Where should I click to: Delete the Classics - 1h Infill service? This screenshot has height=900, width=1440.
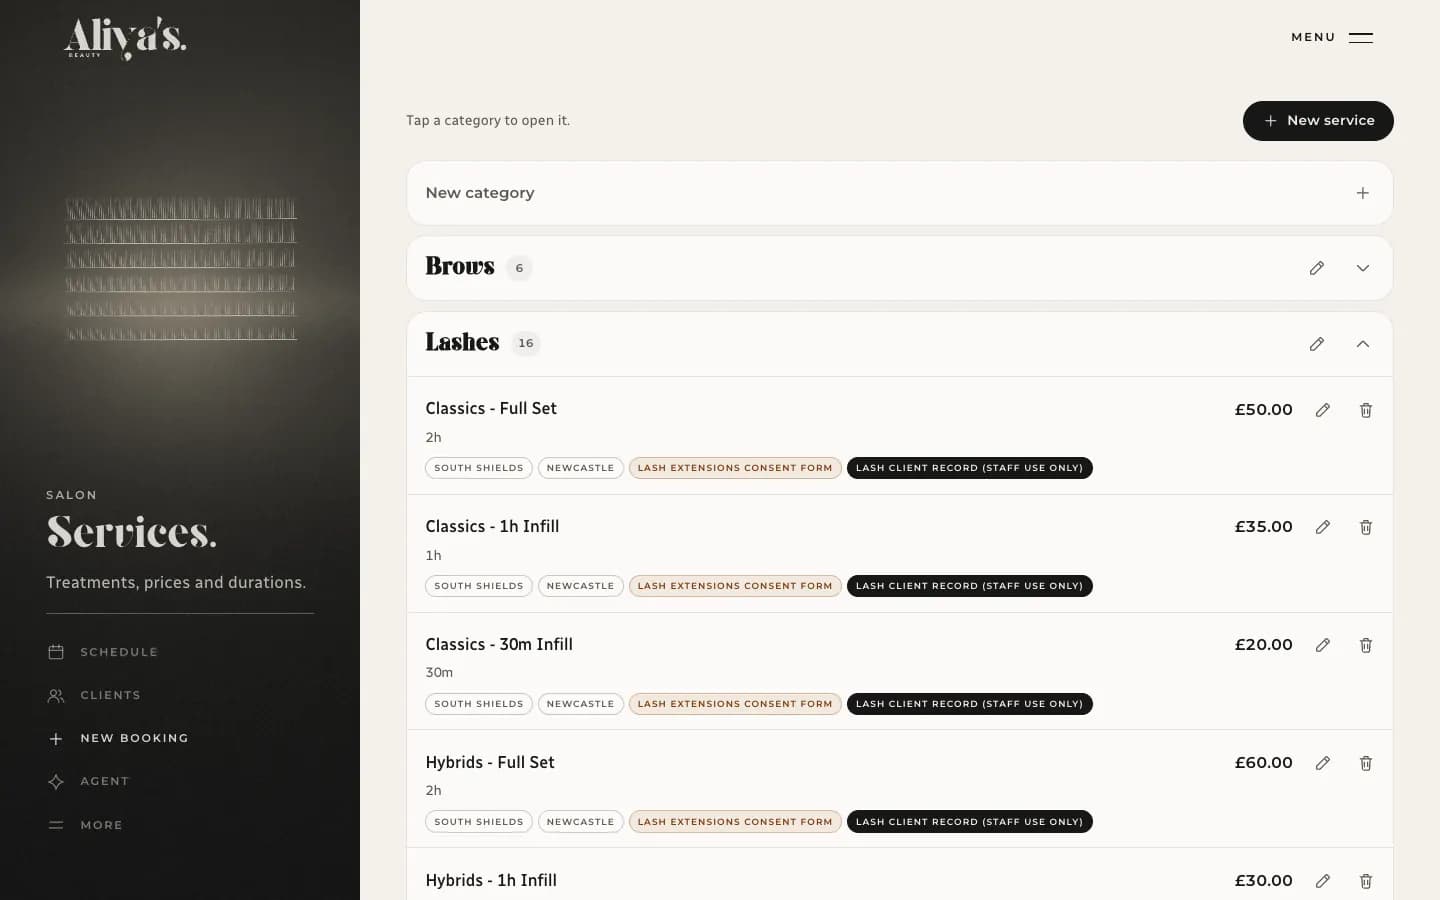[x=1366, y=527]
